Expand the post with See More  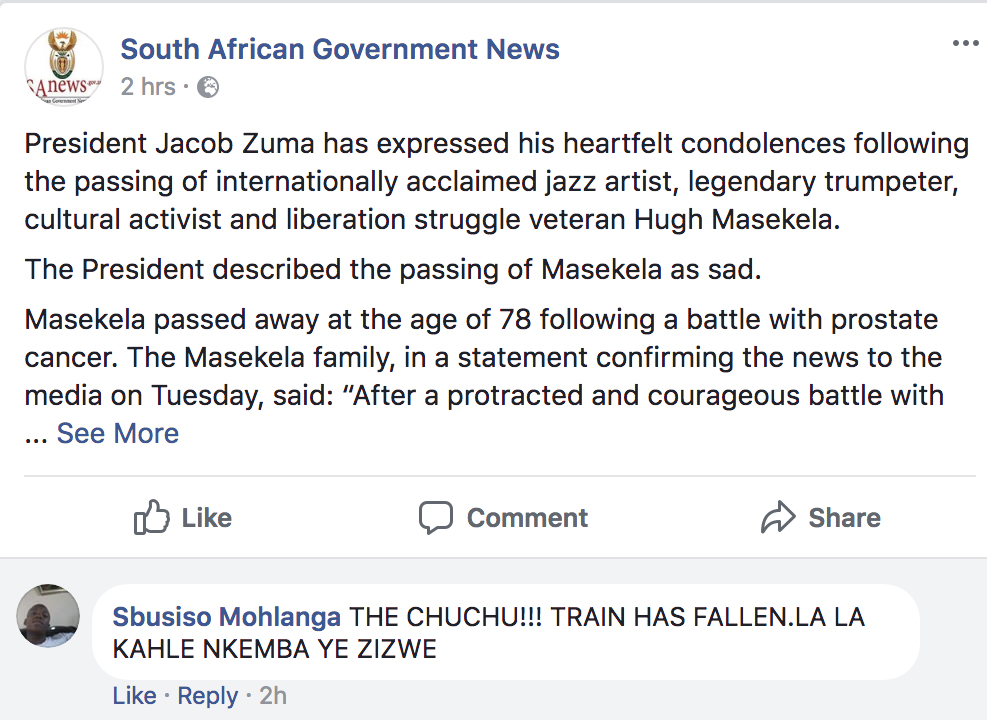pos(118,433)
